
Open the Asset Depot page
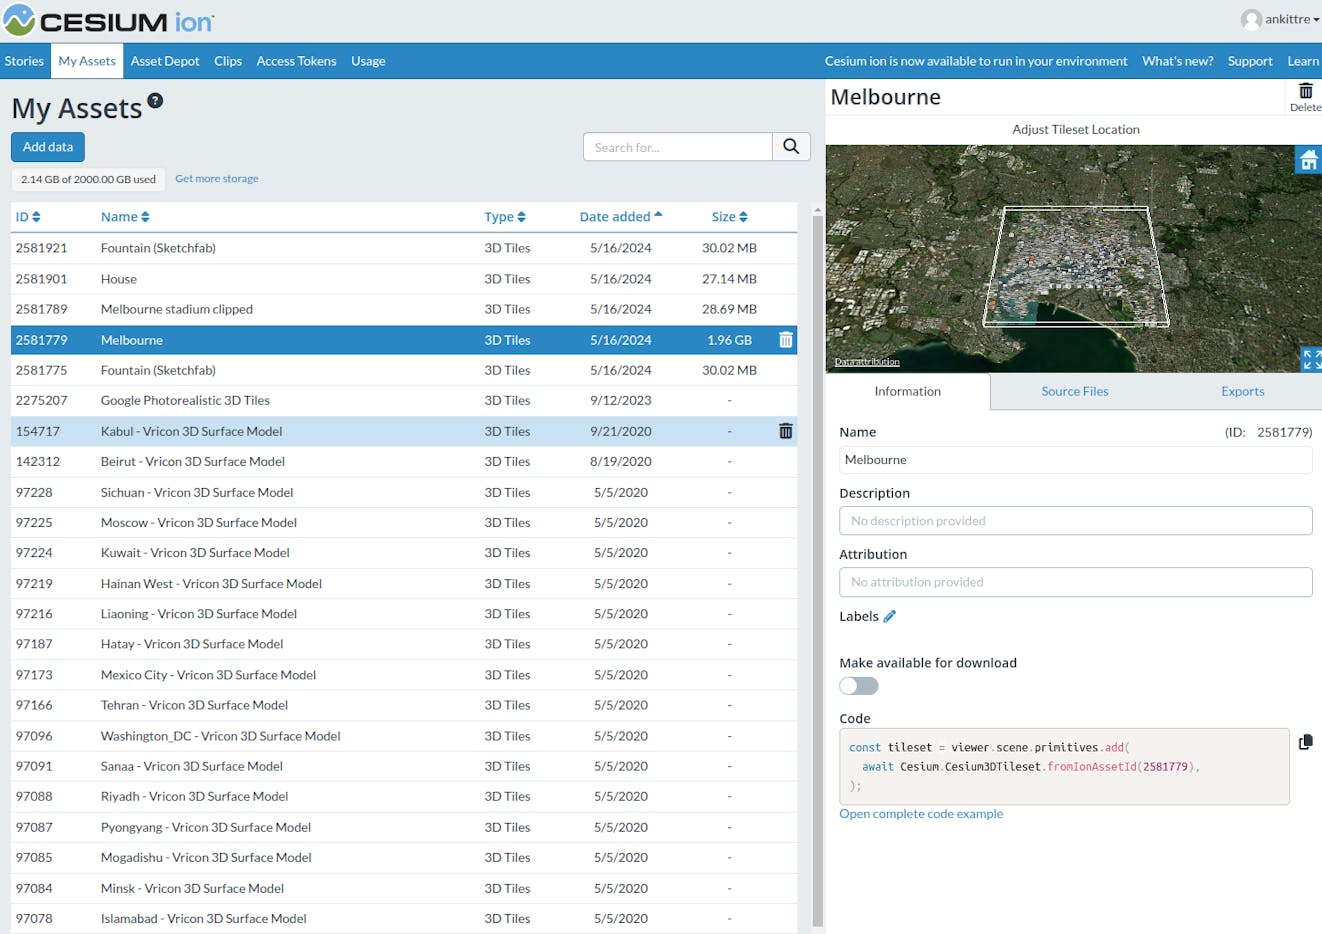(164, 61)
